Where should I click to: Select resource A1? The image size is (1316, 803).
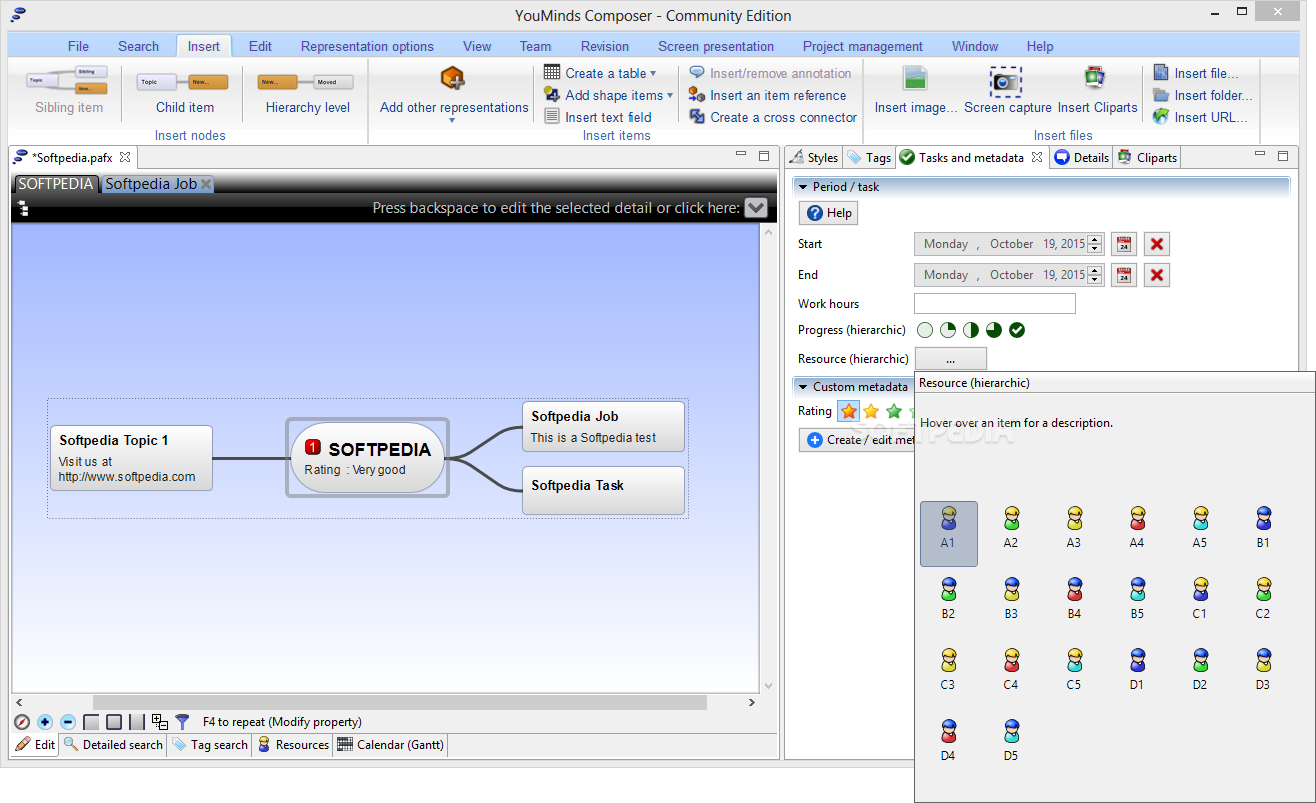coord(948,533)
